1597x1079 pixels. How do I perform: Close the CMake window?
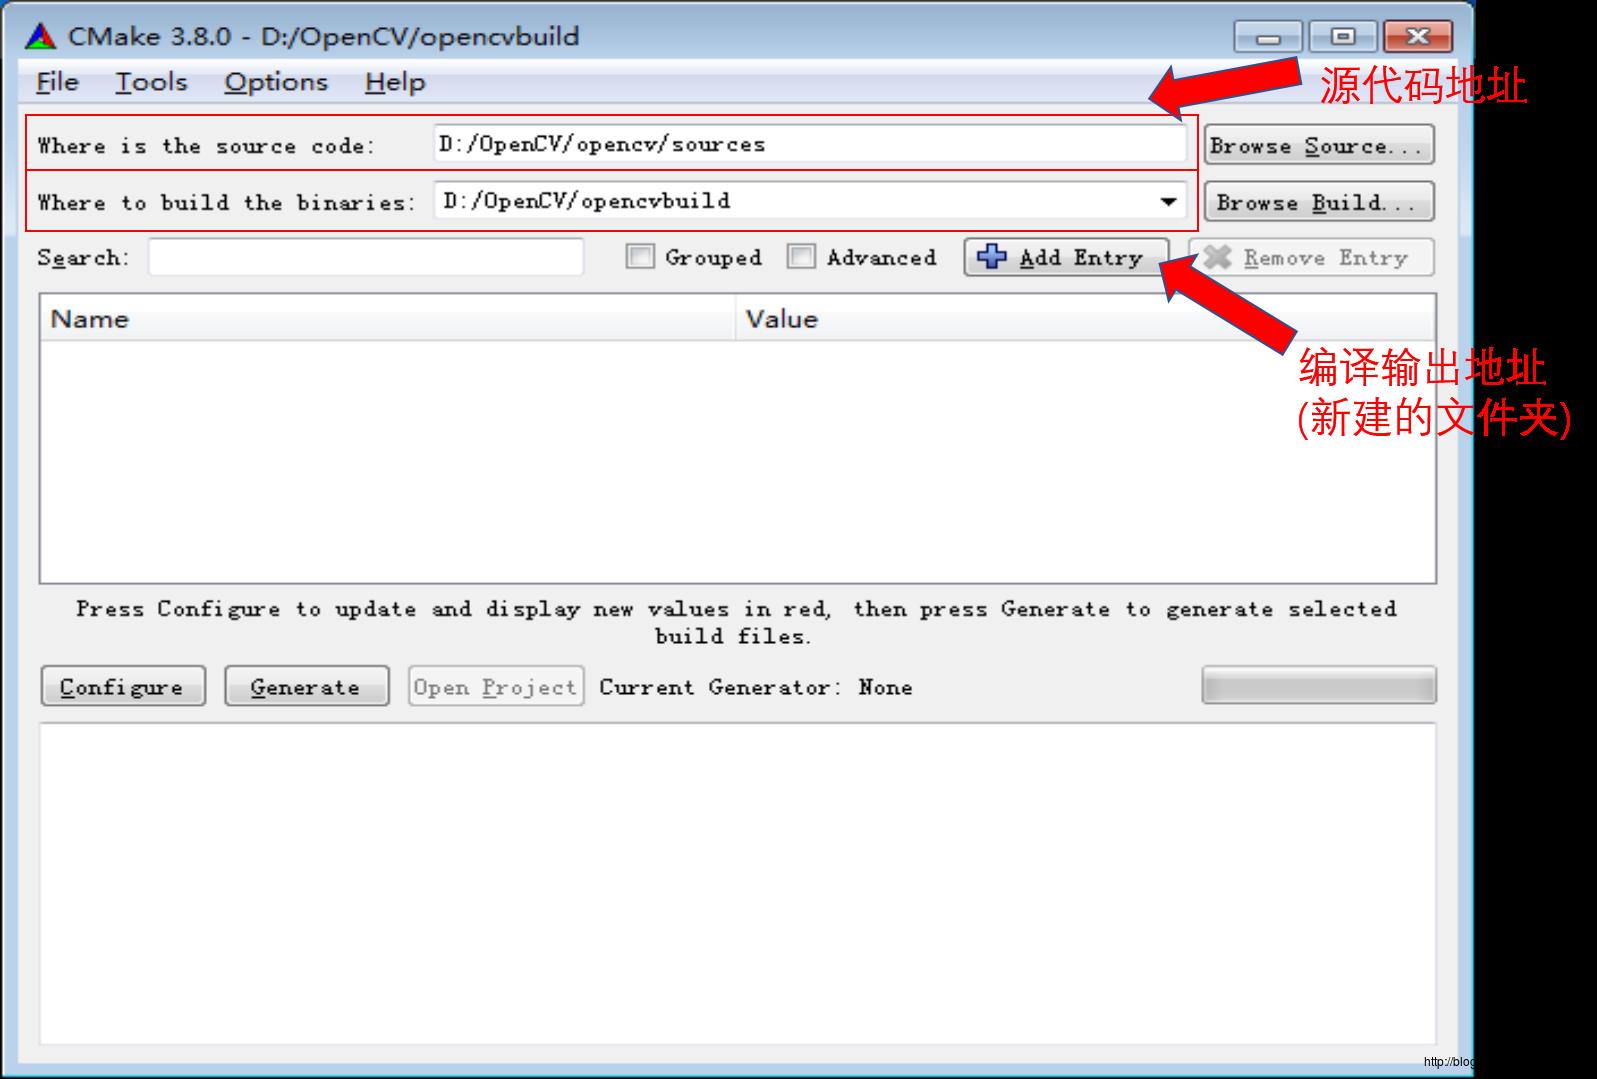pyautogui.click(x=1417, y=37)
